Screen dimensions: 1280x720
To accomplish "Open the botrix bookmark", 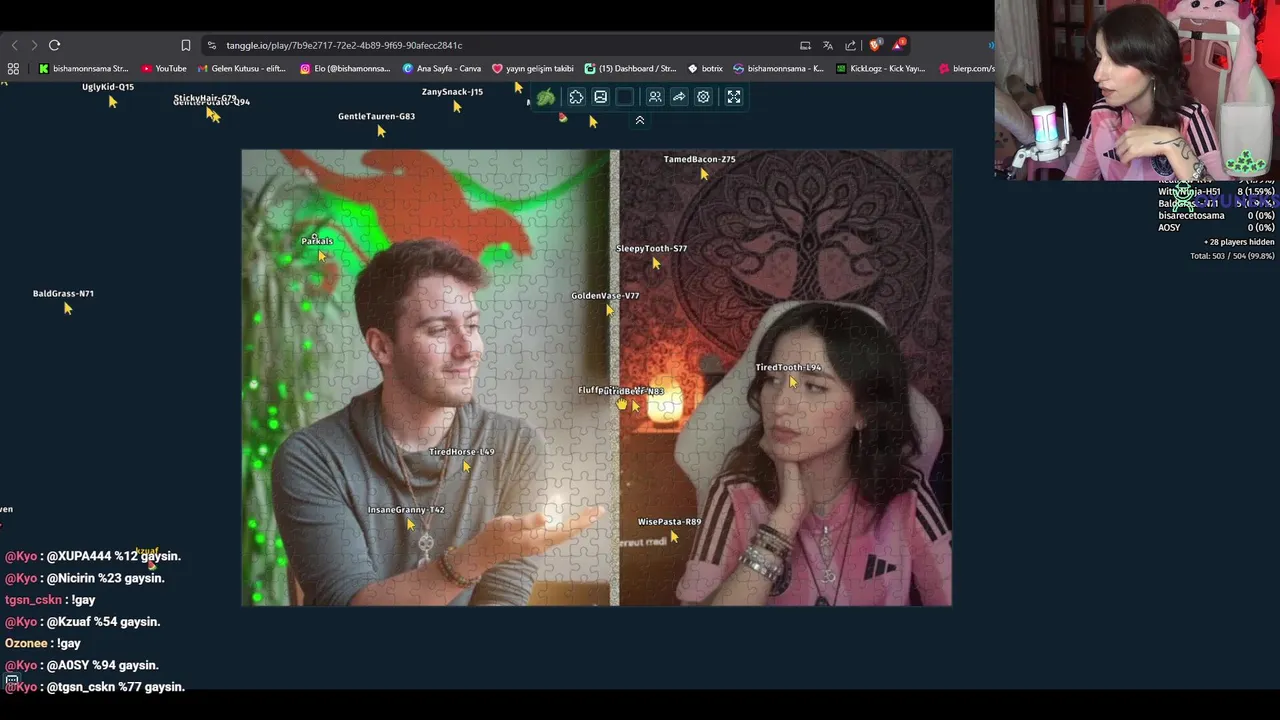I will coord(705,69).
